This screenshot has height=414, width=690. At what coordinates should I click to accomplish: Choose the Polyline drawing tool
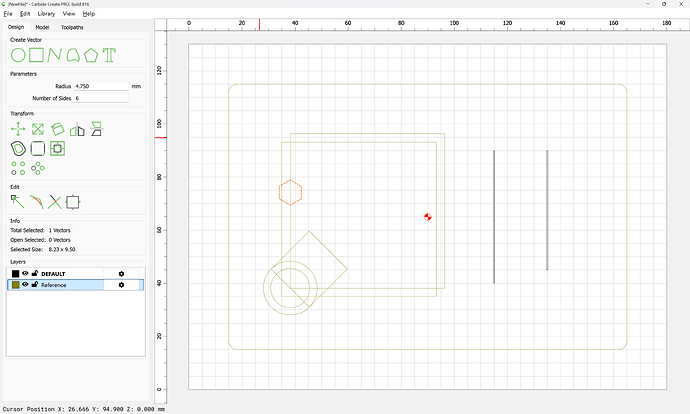pyautogui.click(x=55, y=55)
